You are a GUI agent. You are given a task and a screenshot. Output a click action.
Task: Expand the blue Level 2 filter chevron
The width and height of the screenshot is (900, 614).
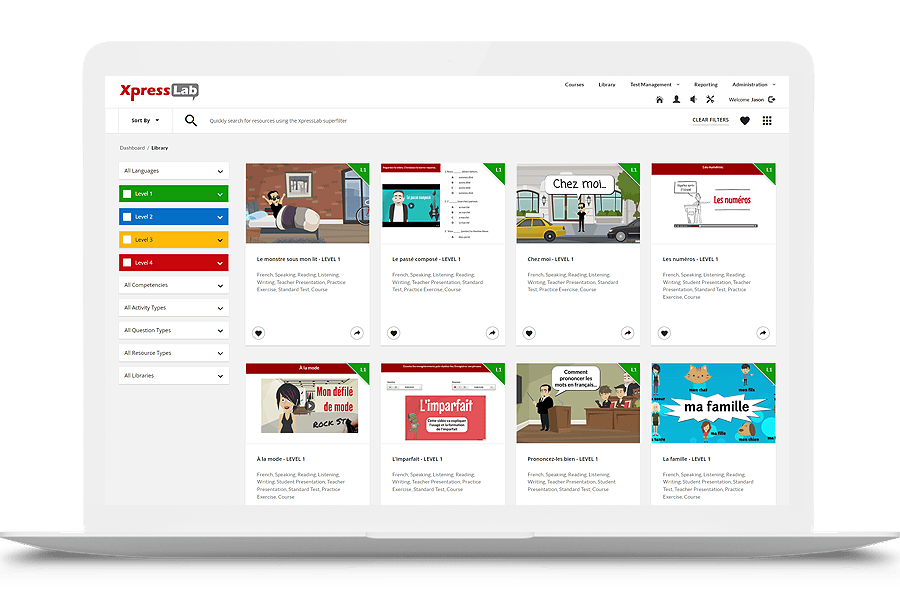(220, 217)
